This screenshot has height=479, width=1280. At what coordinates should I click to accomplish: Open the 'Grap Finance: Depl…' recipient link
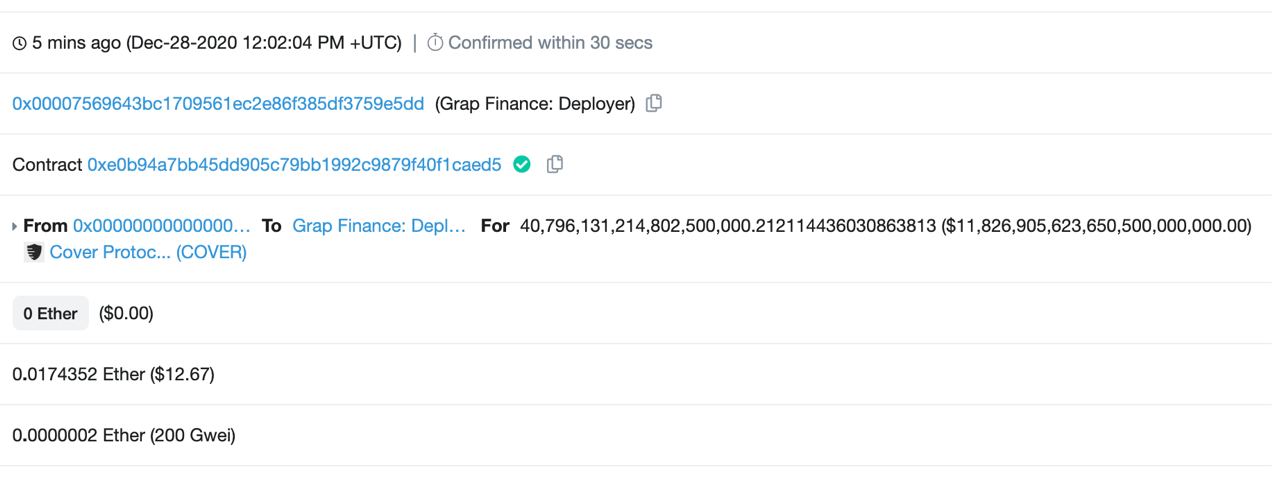(x=379, y=226)
